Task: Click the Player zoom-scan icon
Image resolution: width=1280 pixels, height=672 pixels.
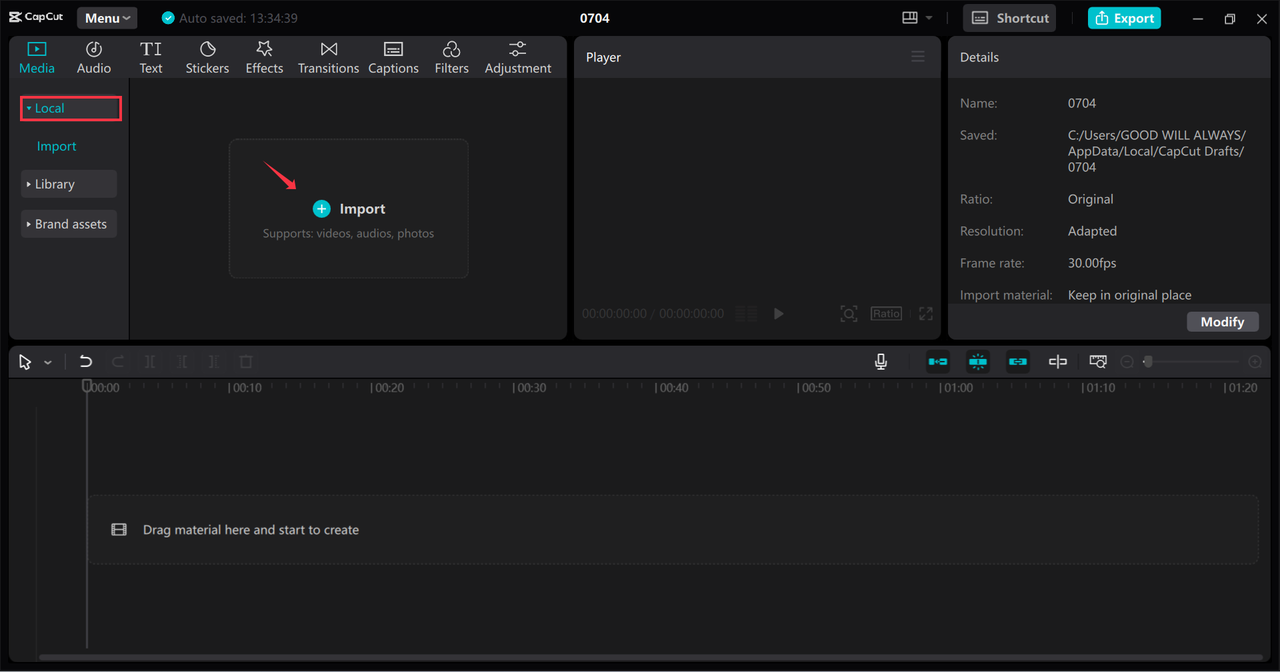Action: [x=848, y=313]
